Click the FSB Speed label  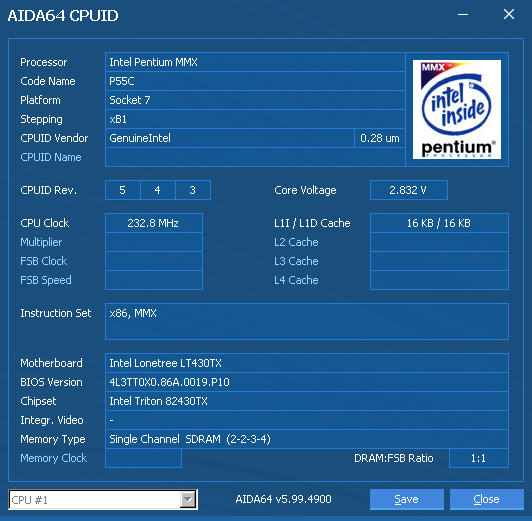[x=46, y=280]
